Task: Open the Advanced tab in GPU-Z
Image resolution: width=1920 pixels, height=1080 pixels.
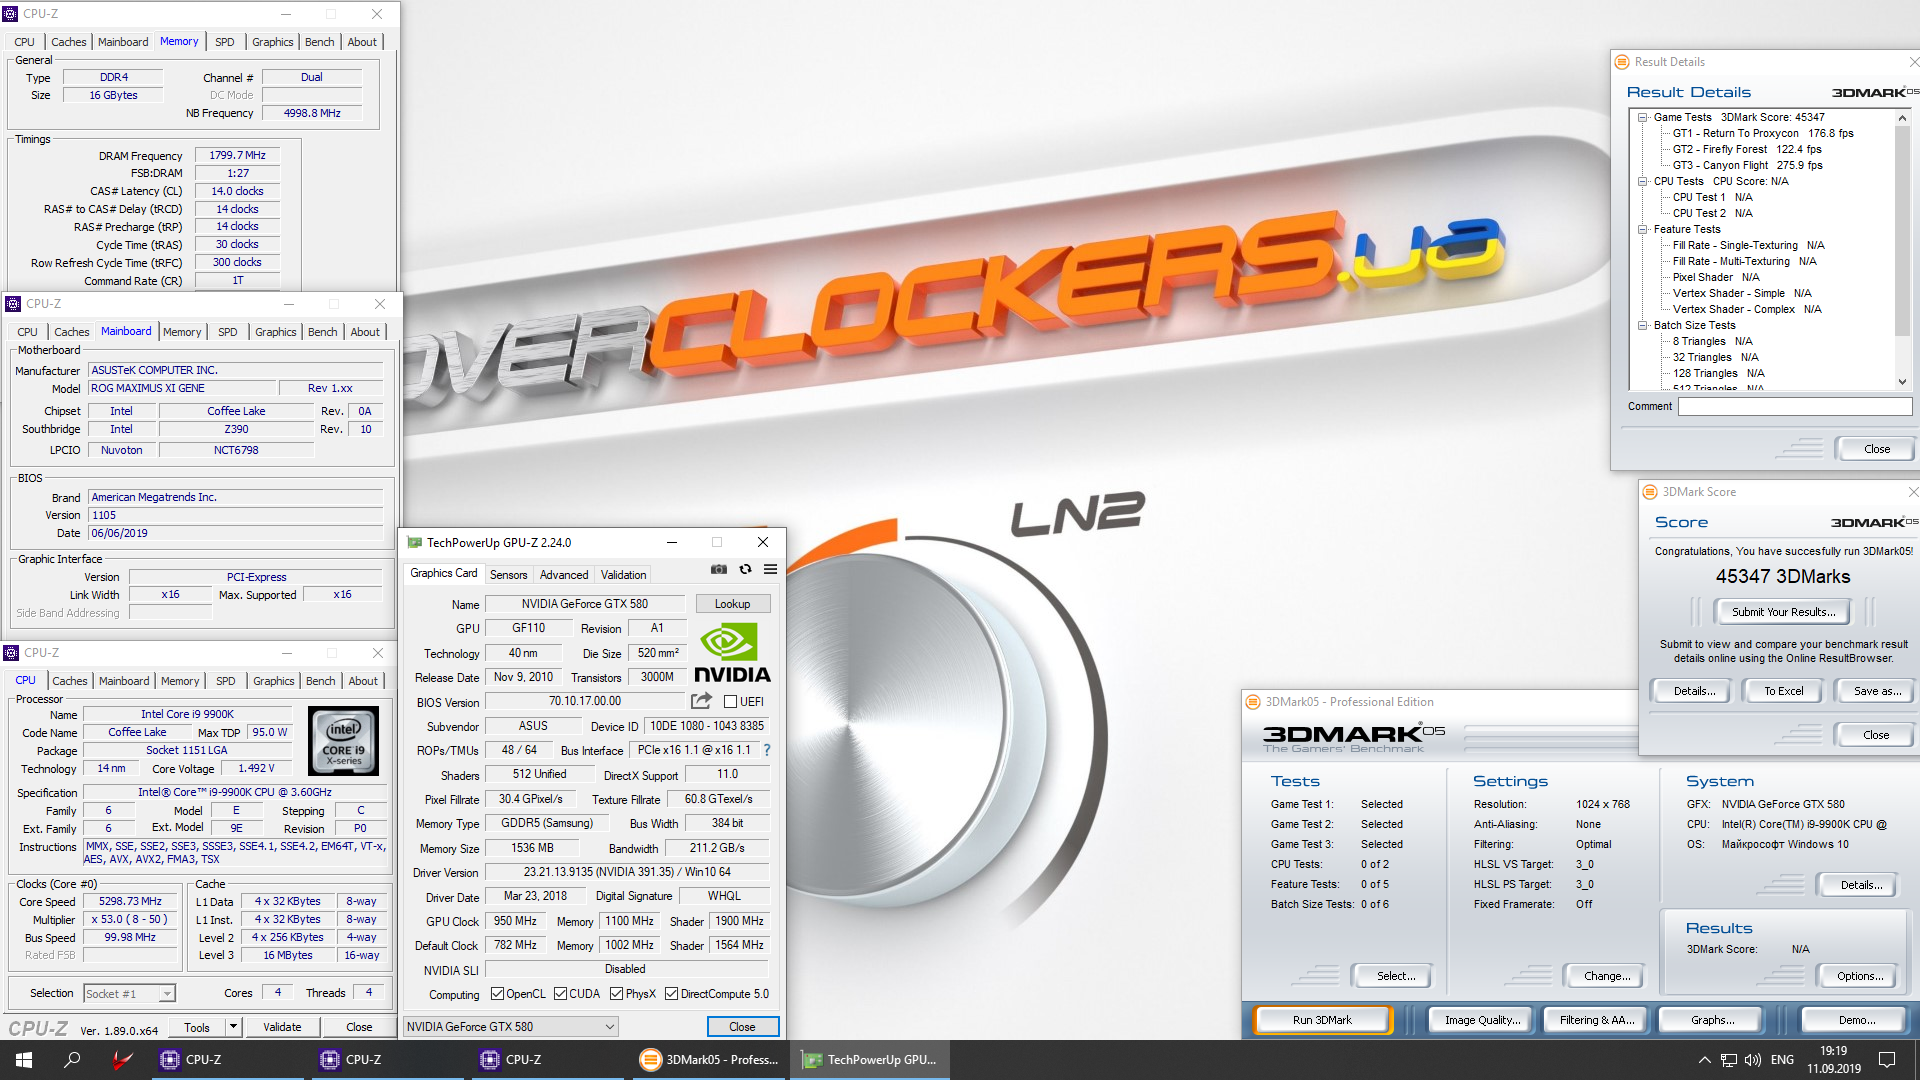Action: 564,575
